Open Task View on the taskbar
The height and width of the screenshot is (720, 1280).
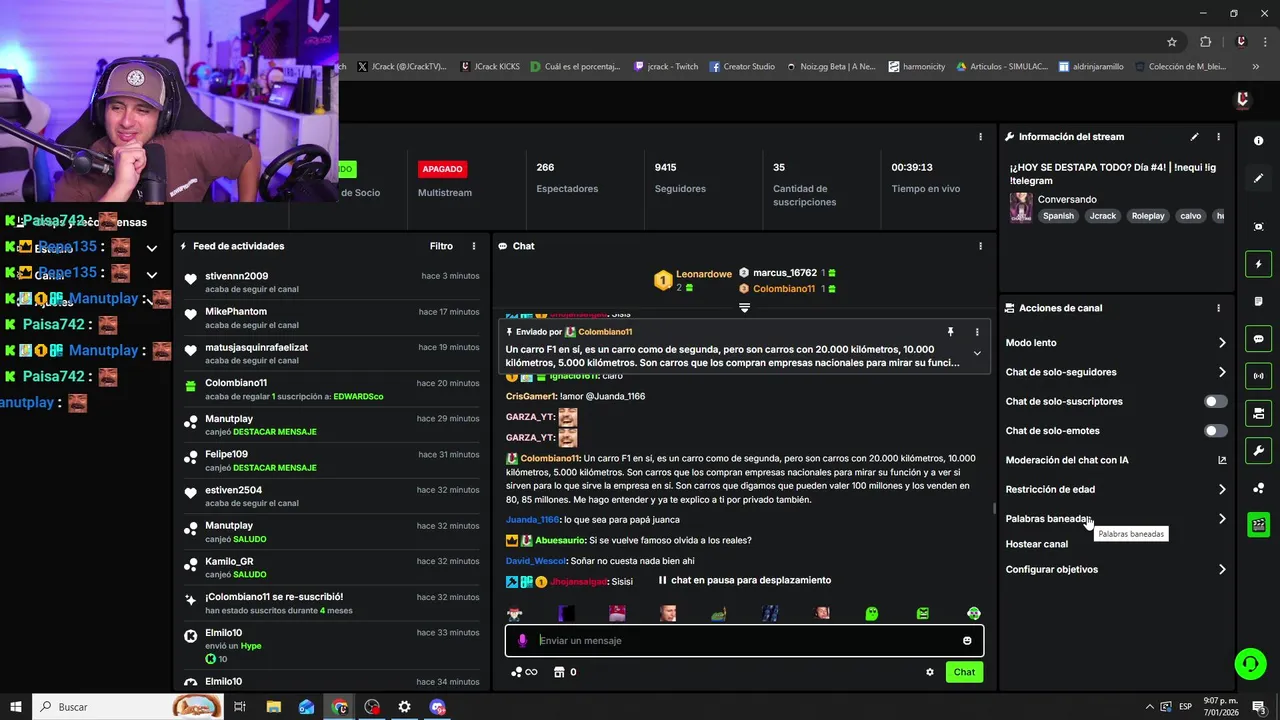[240, 707]
